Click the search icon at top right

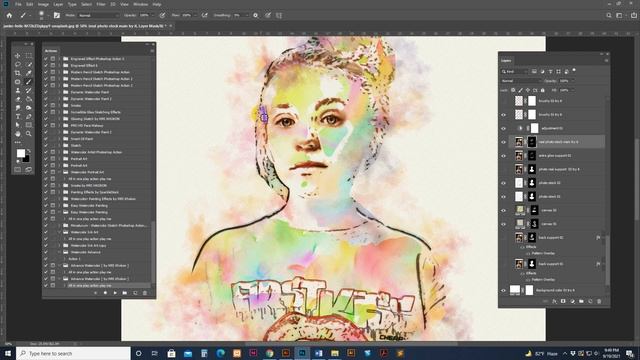(x=609, y=15)
